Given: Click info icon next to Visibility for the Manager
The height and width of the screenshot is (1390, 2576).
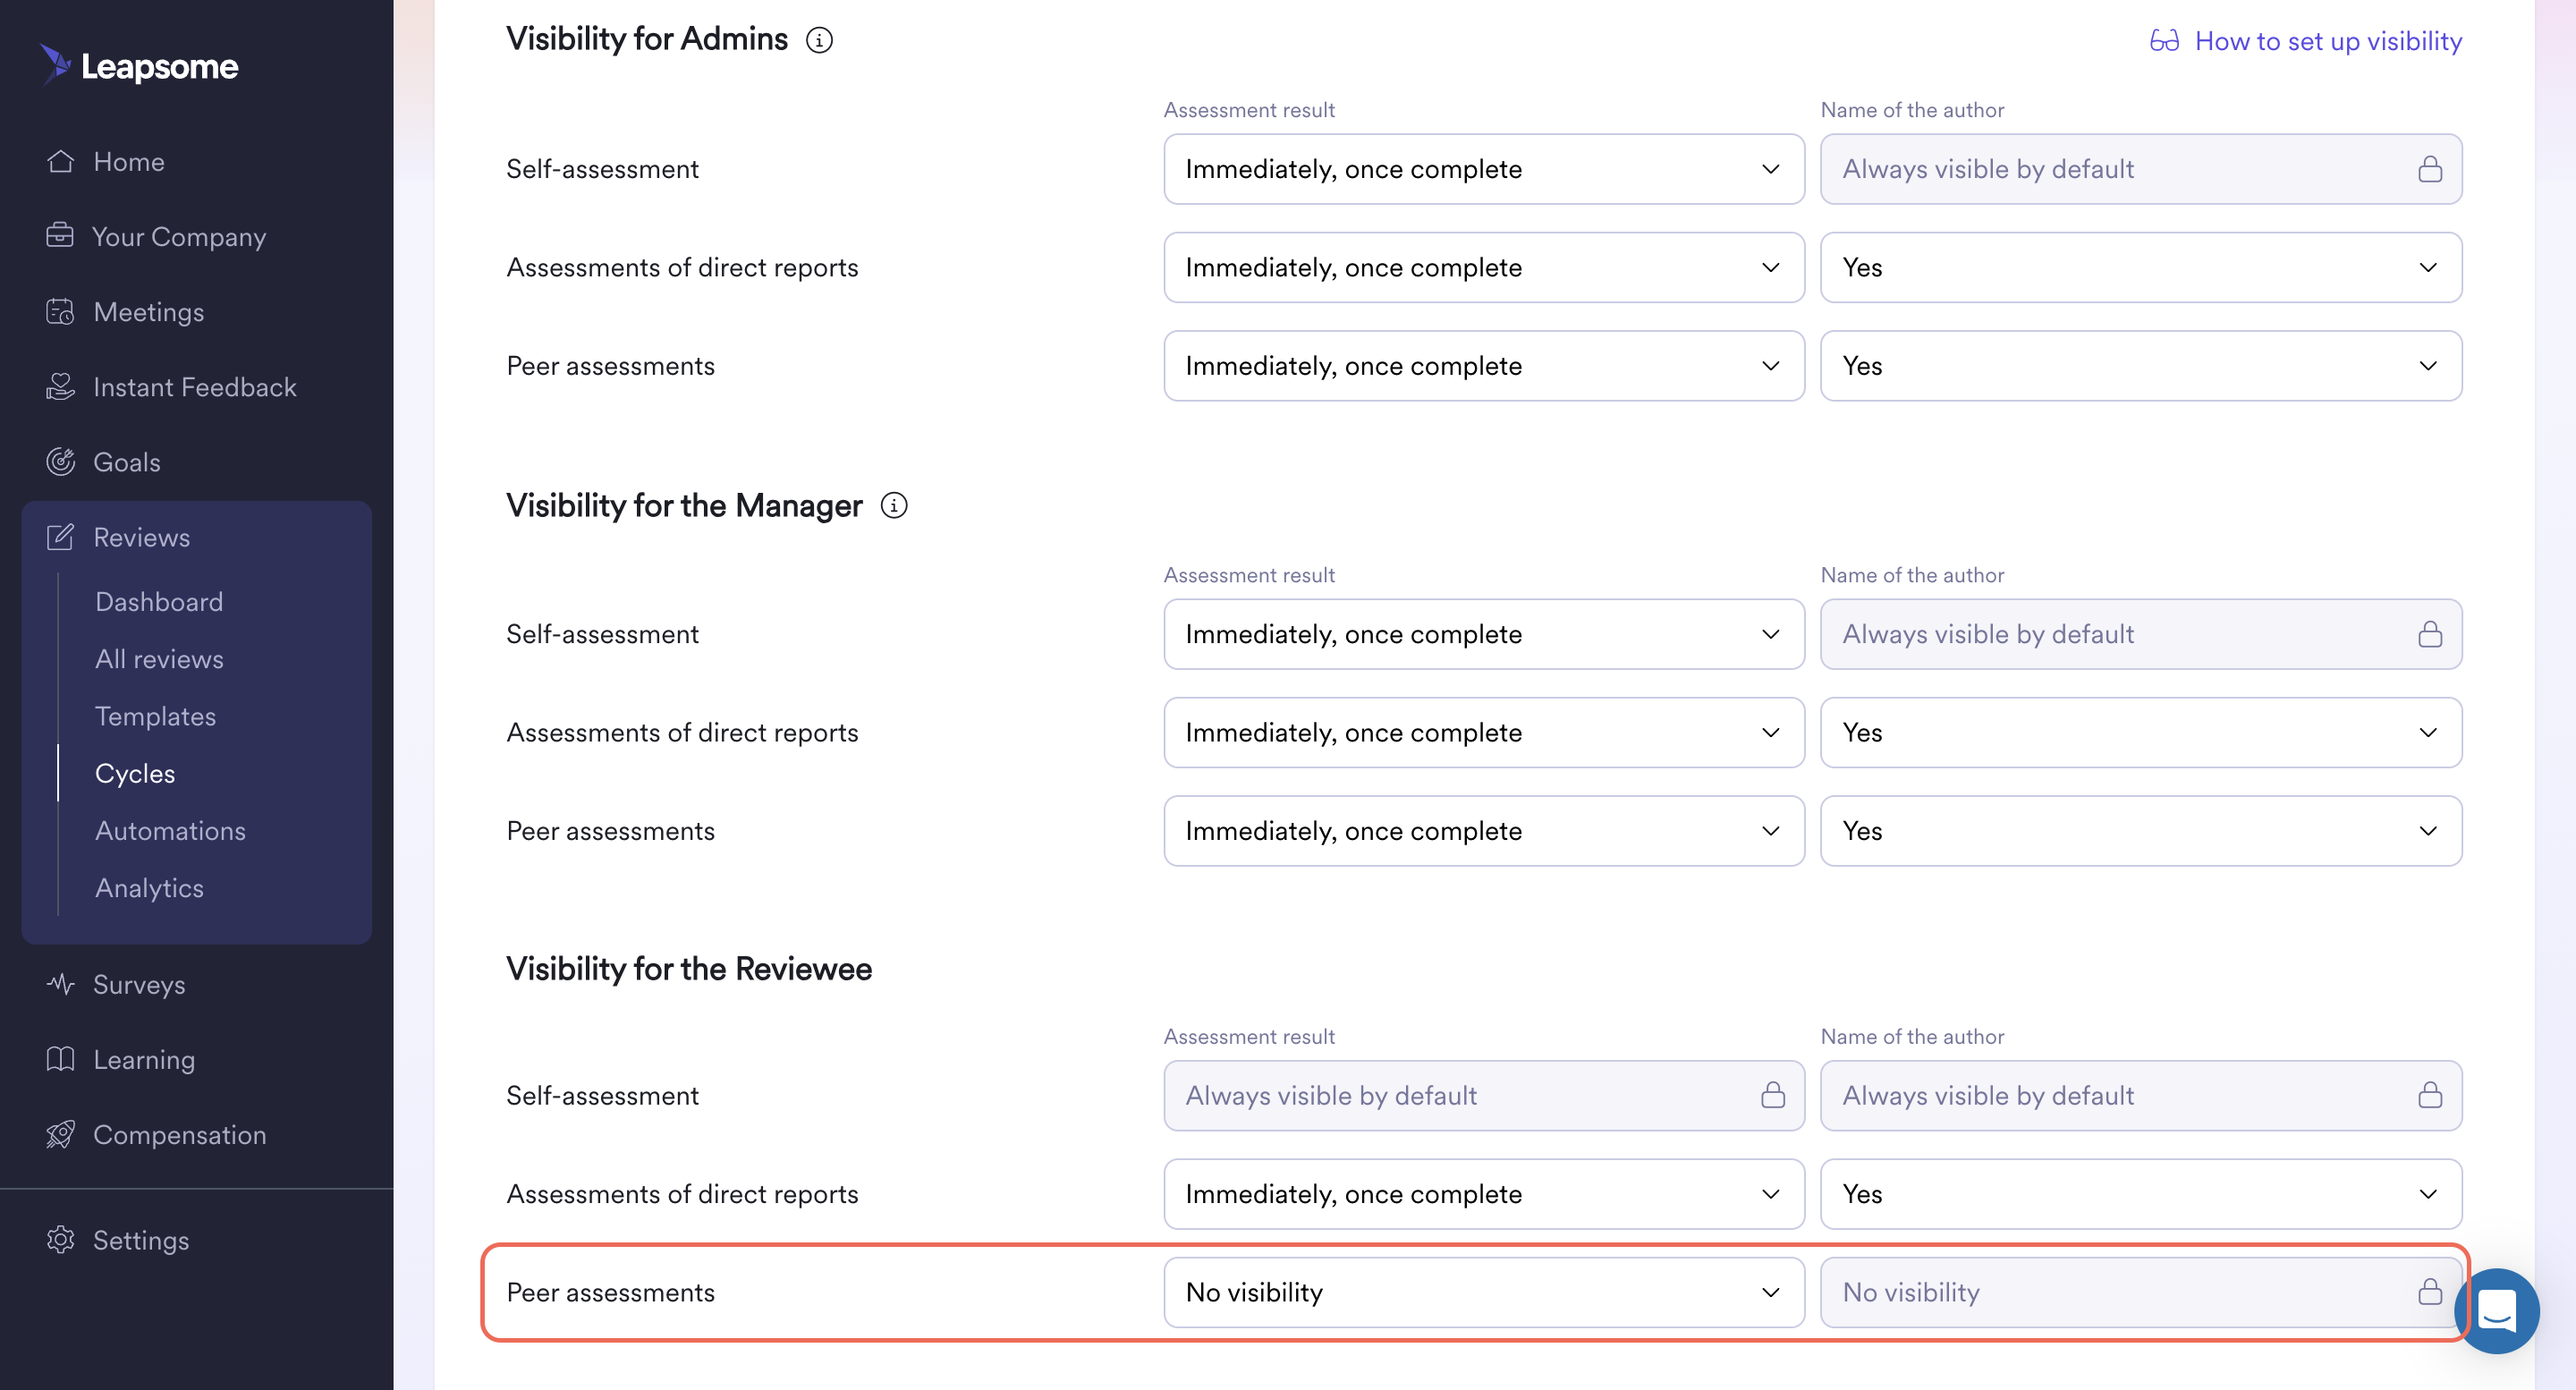Looking at the screenshot, I should point(894,506).
